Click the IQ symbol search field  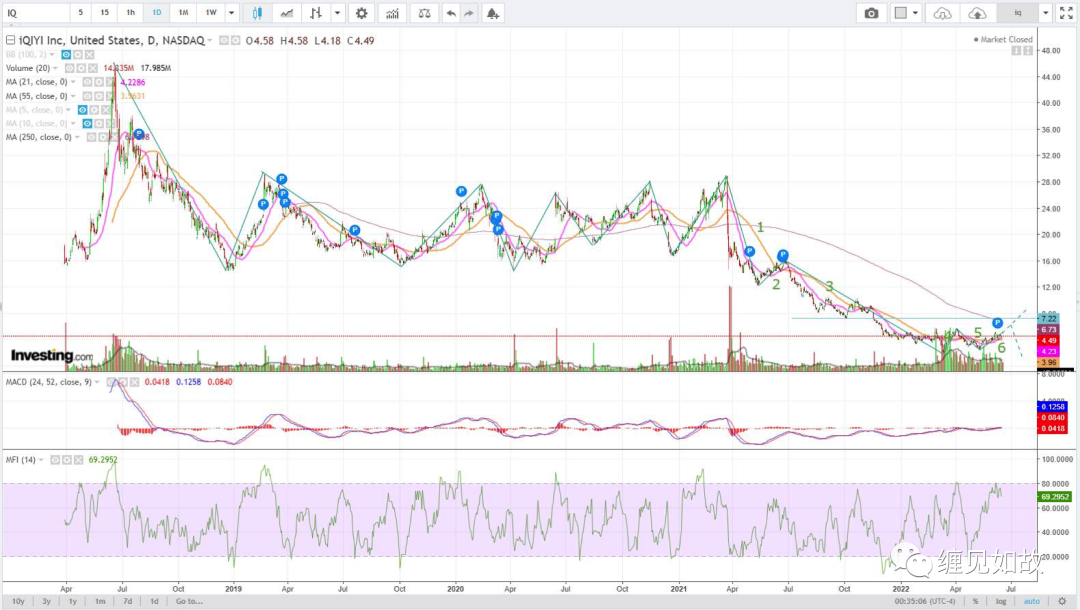point(36,13)
